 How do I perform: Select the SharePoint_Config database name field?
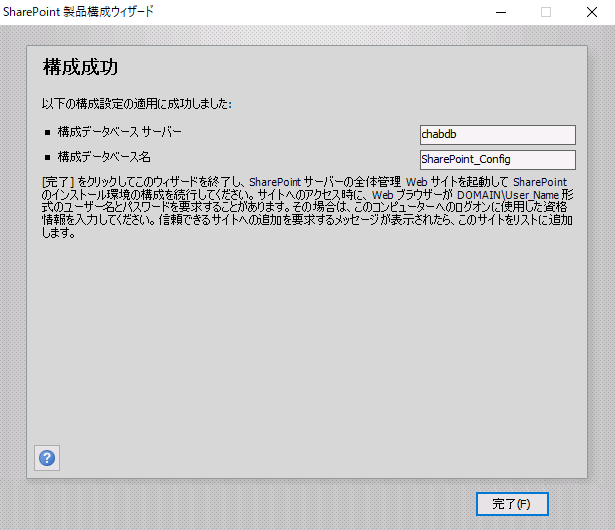pyautogui.click(x=497, y=160)
